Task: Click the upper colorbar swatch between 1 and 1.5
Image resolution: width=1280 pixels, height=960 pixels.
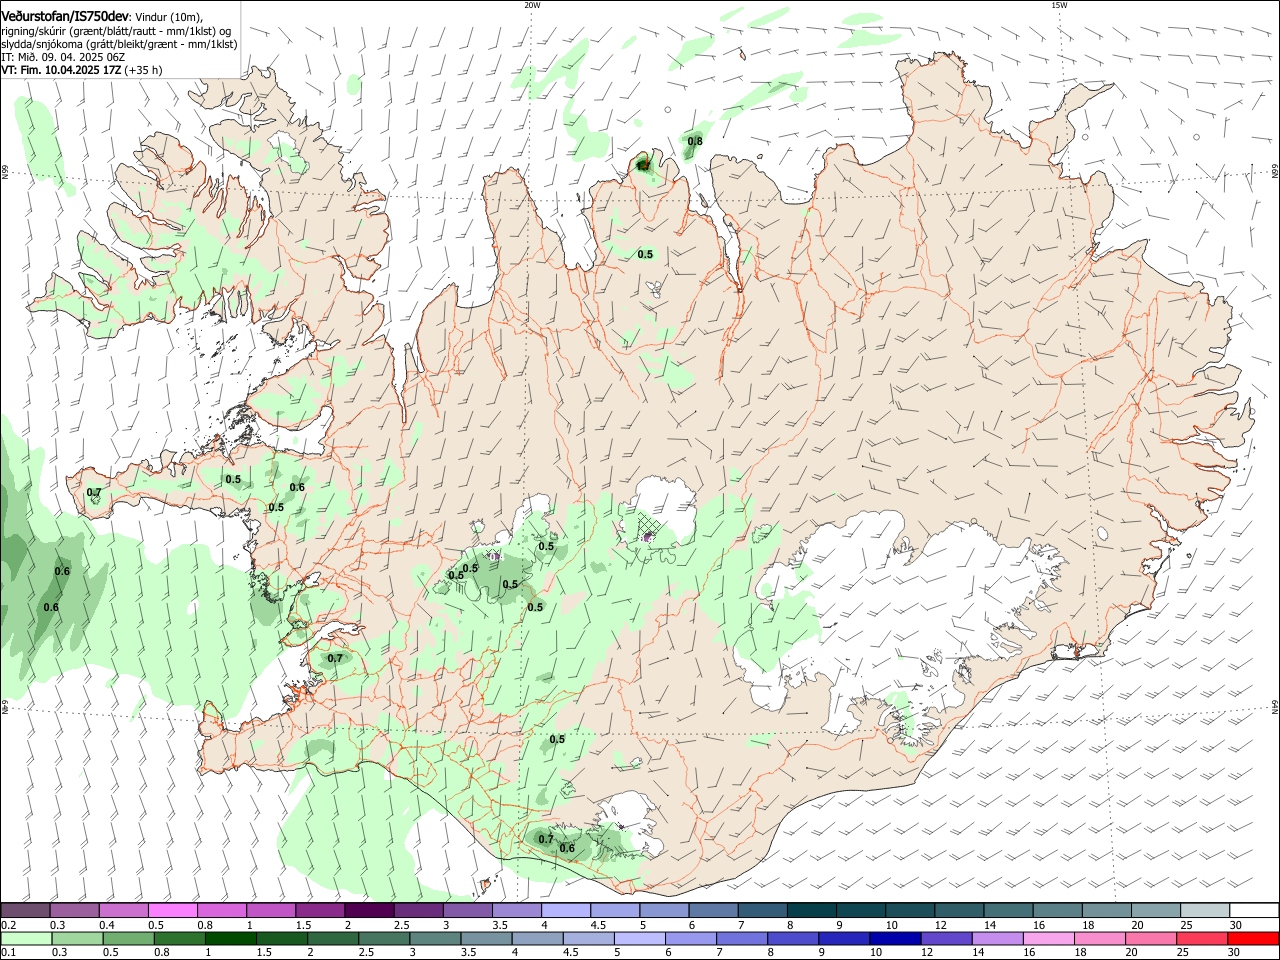Action: click(x=270, y=911)
